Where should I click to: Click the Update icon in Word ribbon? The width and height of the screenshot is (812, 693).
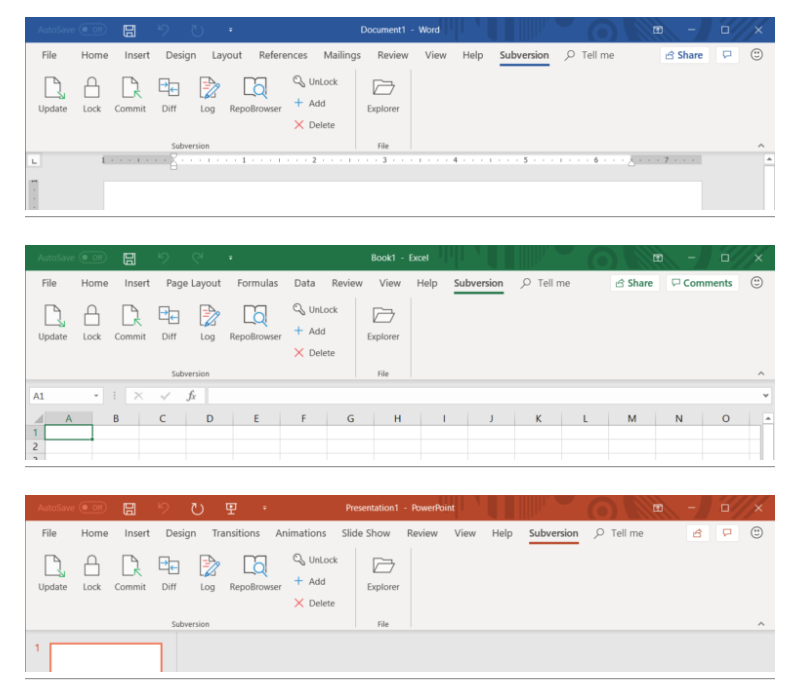[x=53, y=94]
